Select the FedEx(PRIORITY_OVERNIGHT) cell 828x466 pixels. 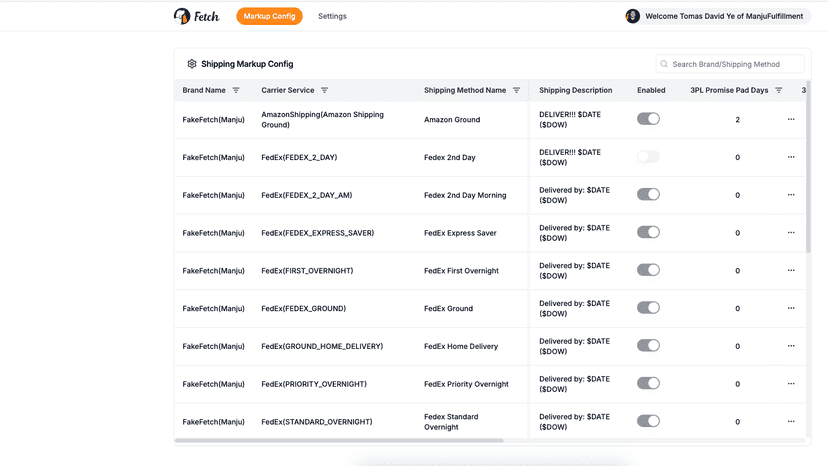point(314,384)
